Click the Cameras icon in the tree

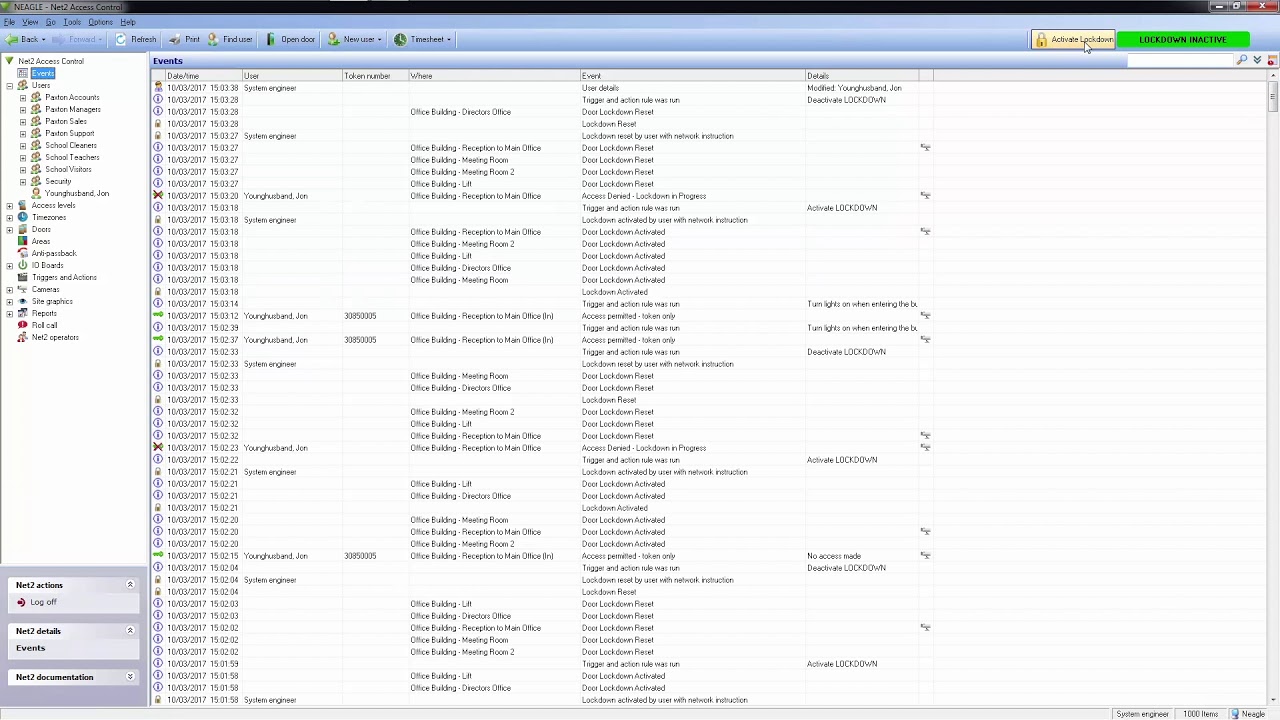point(22,289)
